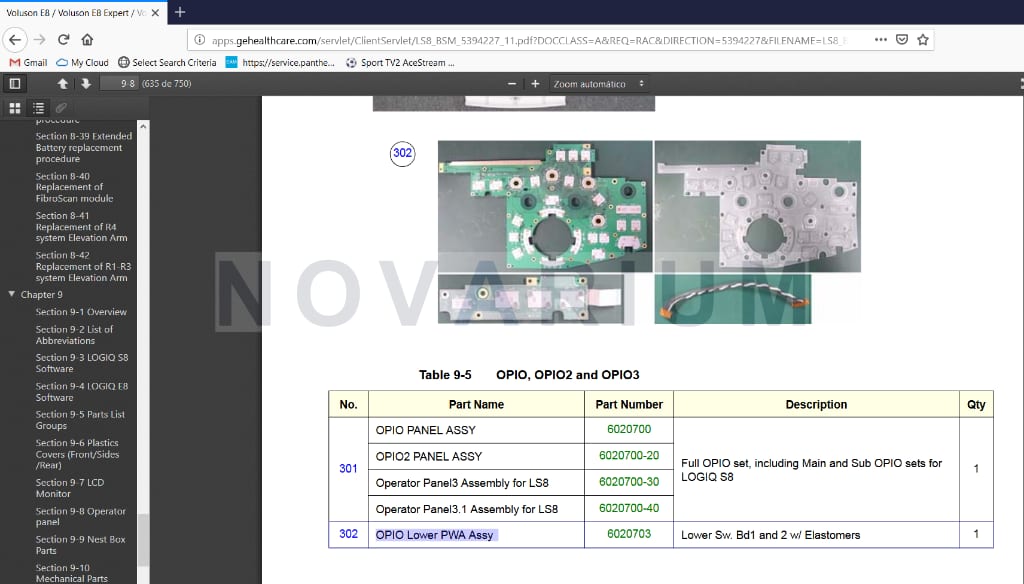Click part number 6020700-40
The image size is (1024, 584).
point(629,508)
